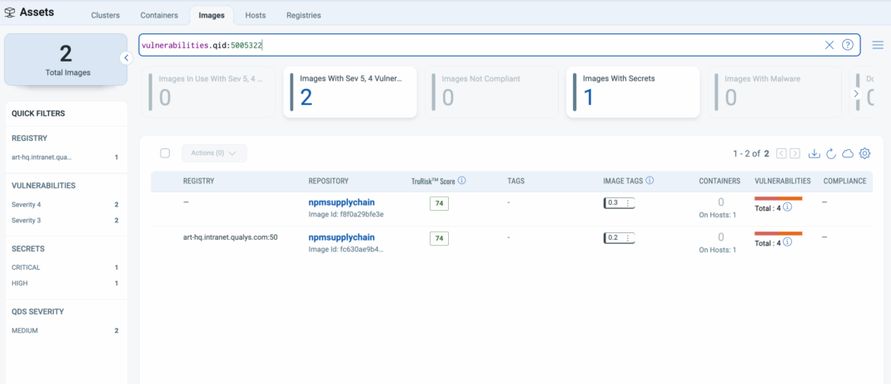Image resolution: width=891 pixels, height=384 pixels.
Task: Refresh the images table
Action: click(x=831, y=153)
